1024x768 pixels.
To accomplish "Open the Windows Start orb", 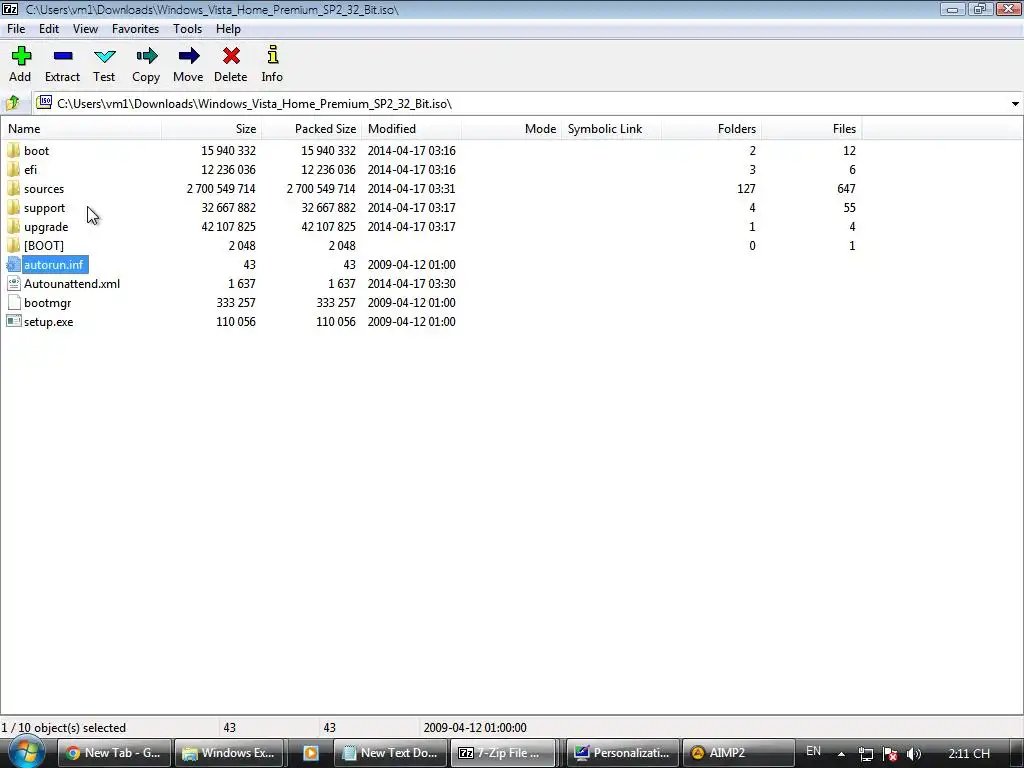I will pyautogui.click(x=26, y=752).
